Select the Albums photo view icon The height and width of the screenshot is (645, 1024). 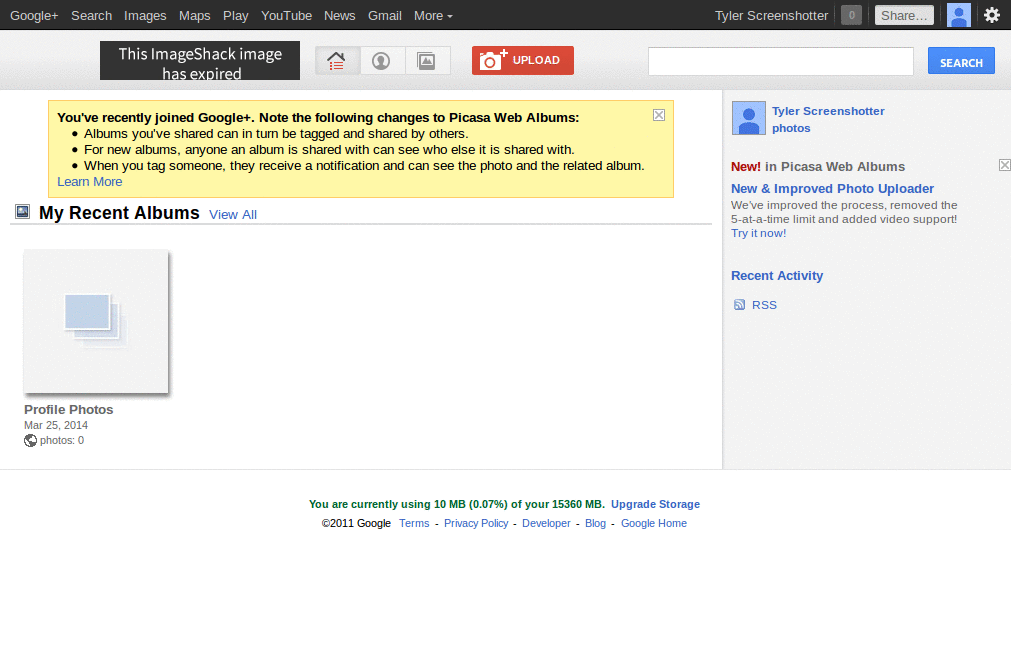tap(427, 61)
